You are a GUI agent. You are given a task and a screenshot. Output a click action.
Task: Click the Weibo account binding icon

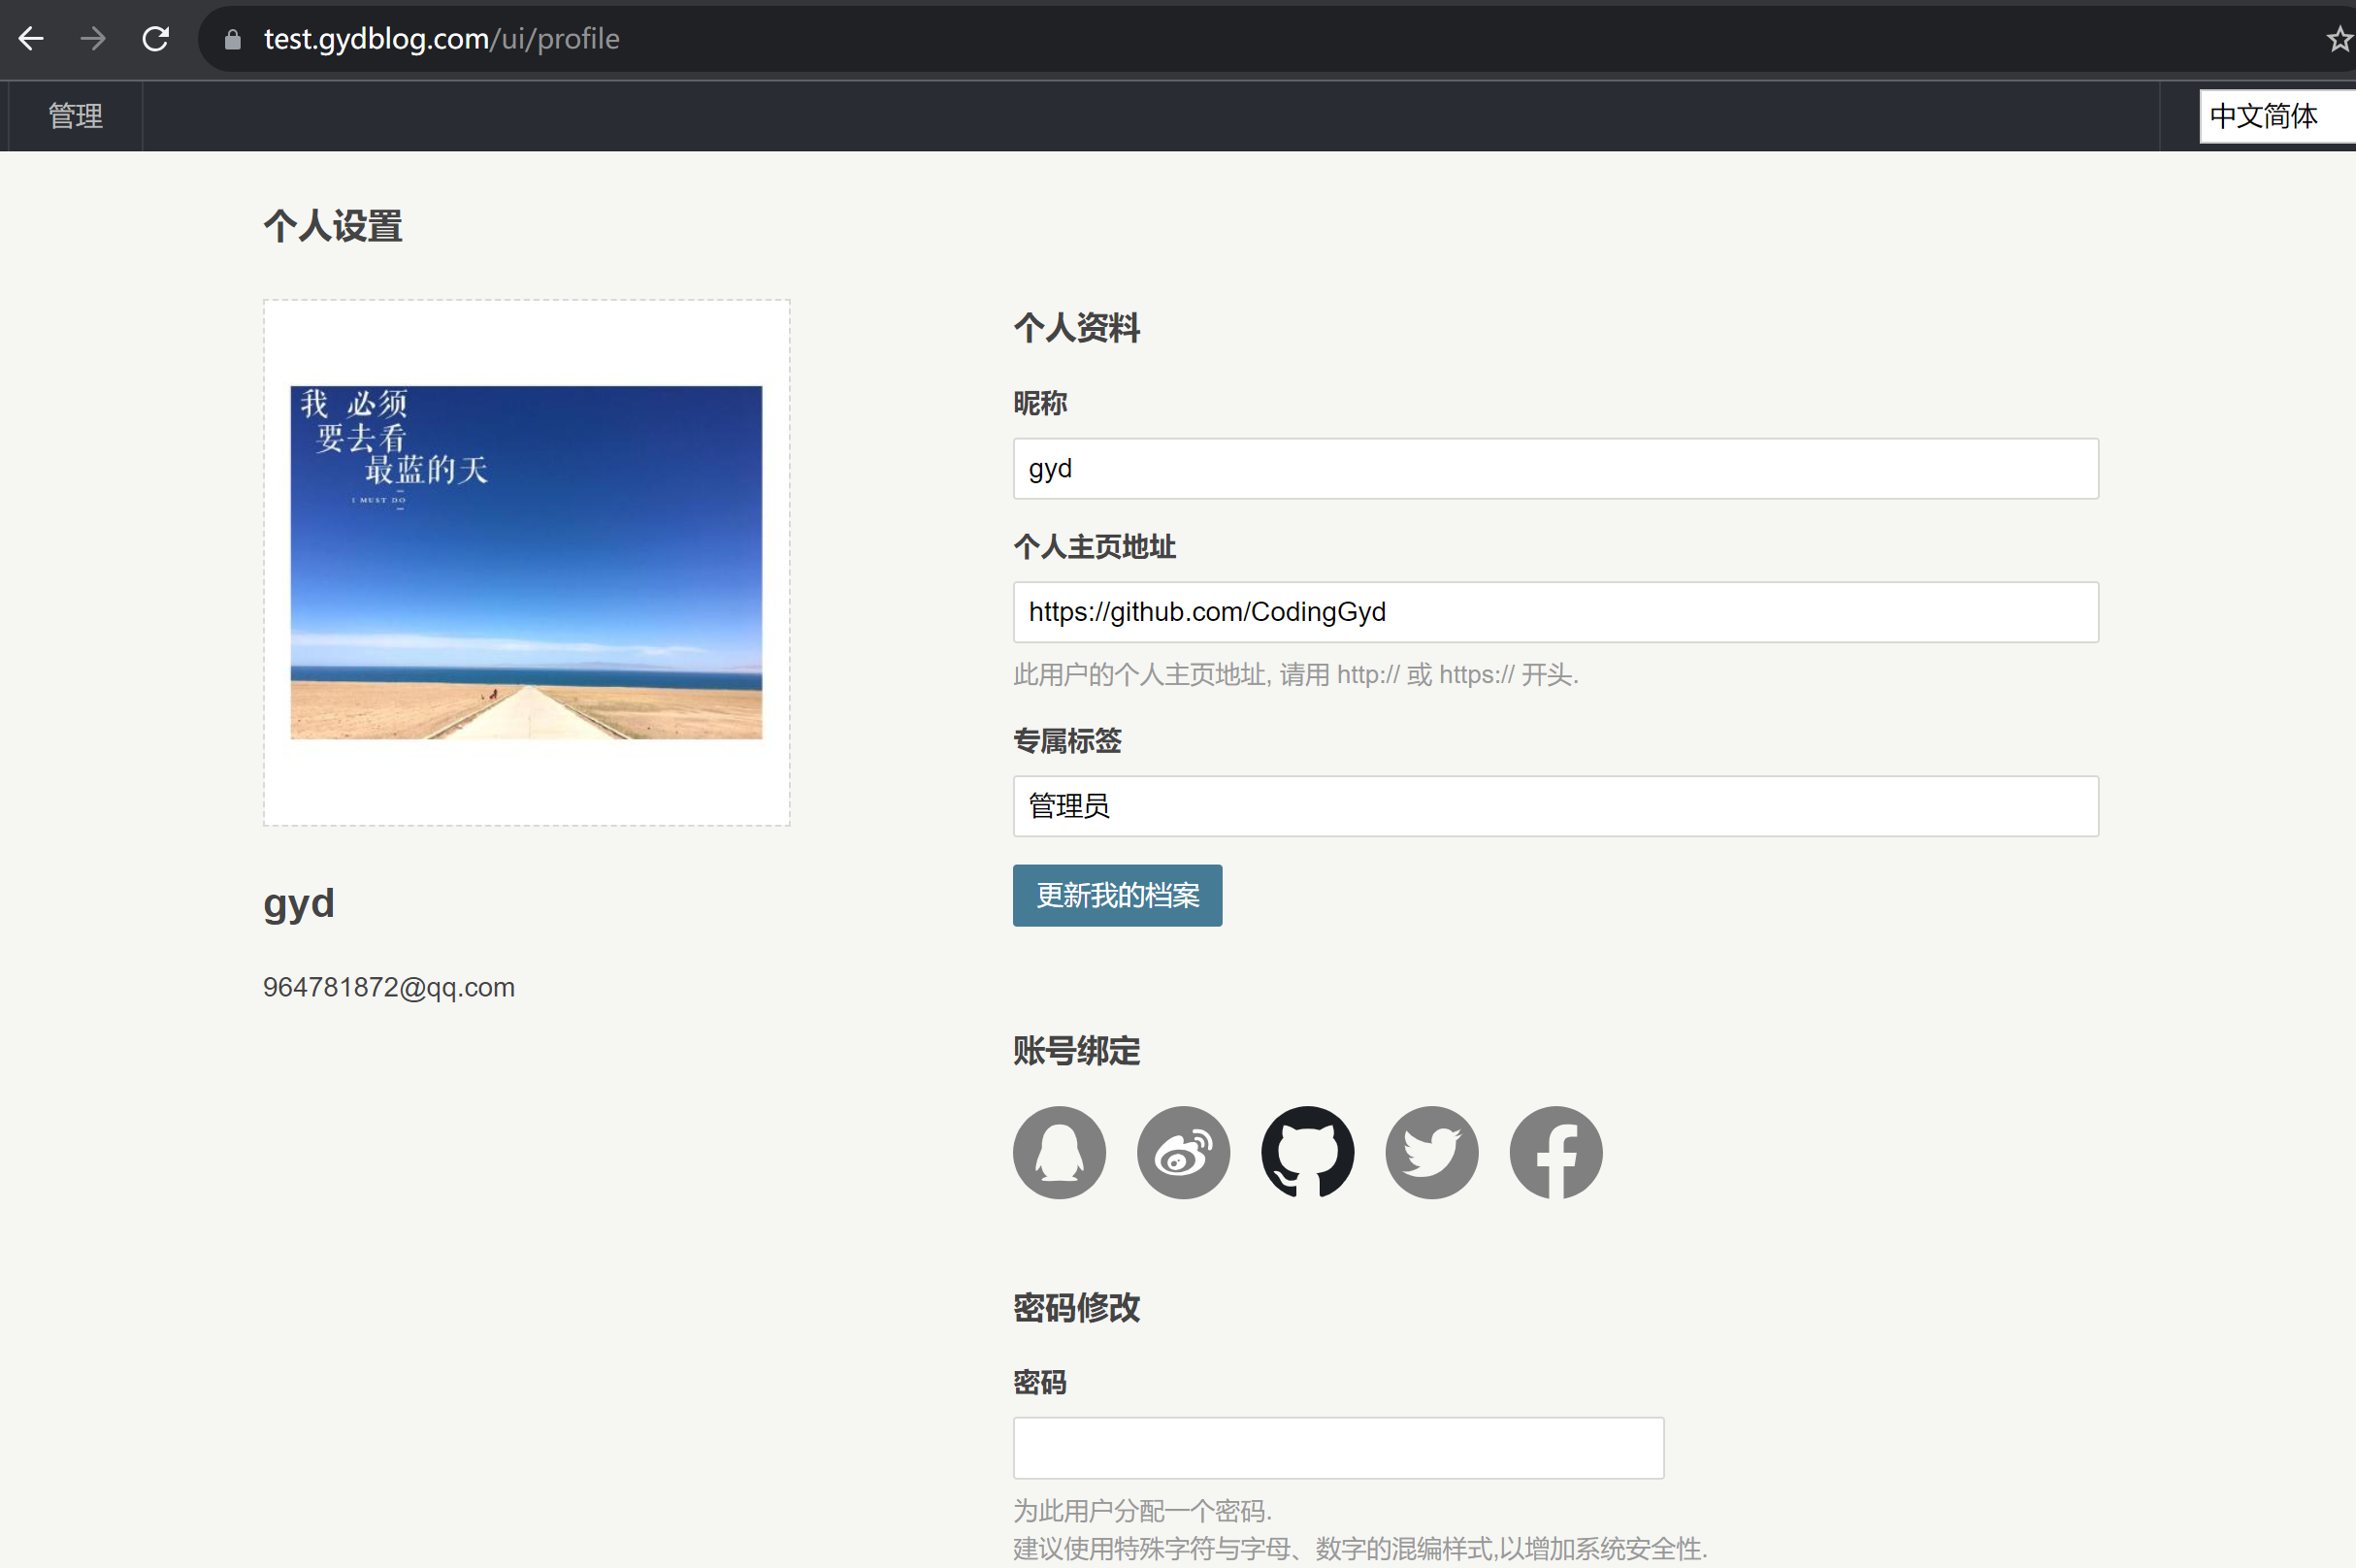1183,1152
